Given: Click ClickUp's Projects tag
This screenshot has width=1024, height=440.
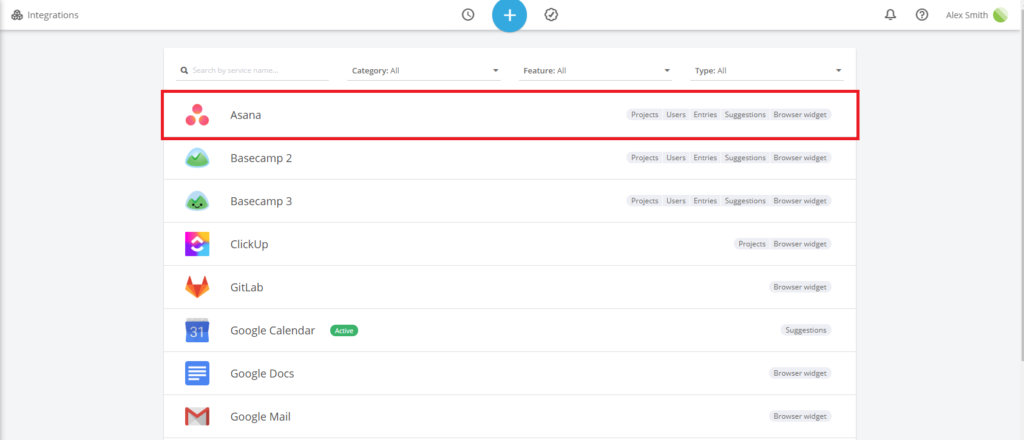Looking at the screenshot, I should pos(752,244).
